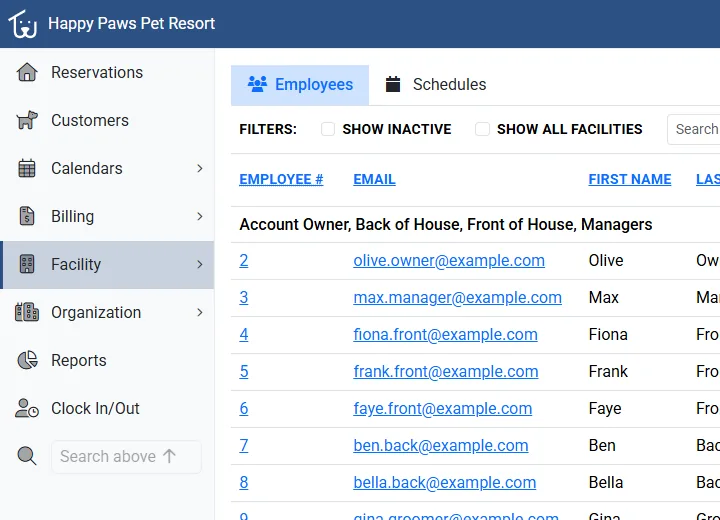The image size is (720, 520).
Task: Click first name Faye cell
Action: 605,408
